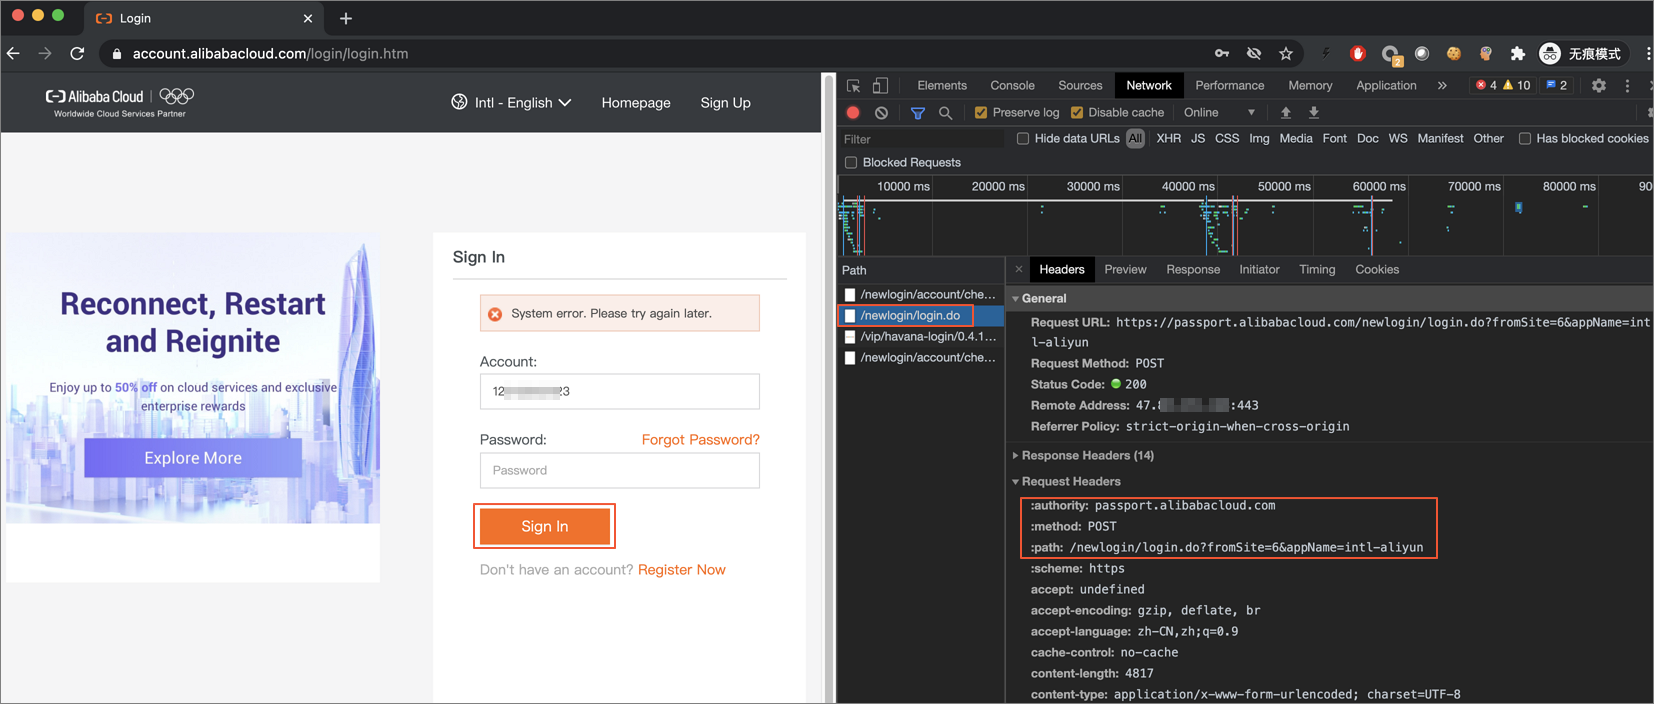View the Cookies tab of the request
The height and width of the screenshot is (704, 1654).
click(x=1377, y=270)
